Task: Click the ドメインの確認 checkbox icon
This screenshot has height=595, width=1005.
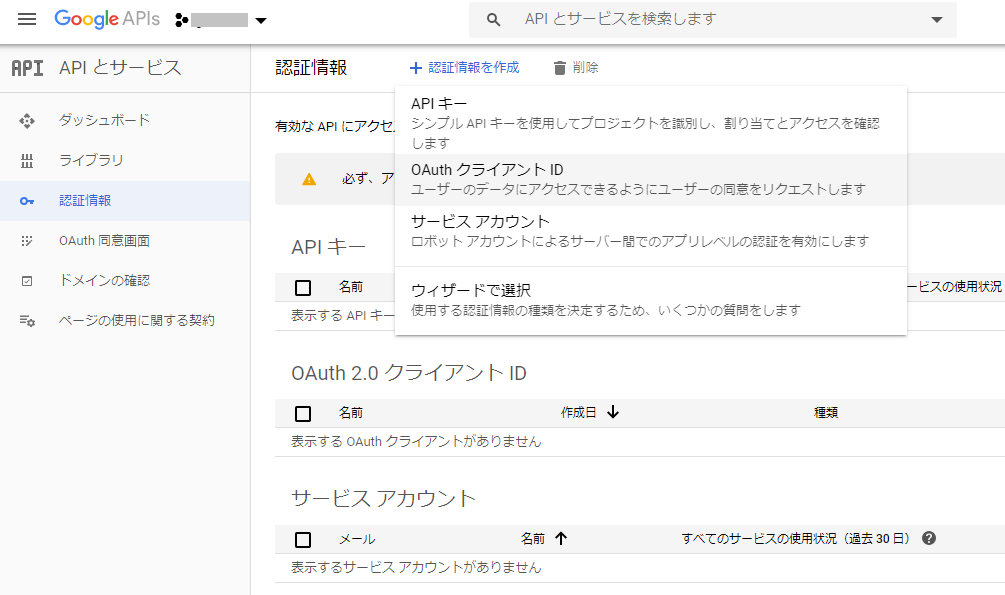Action: [x=27, y=281]
